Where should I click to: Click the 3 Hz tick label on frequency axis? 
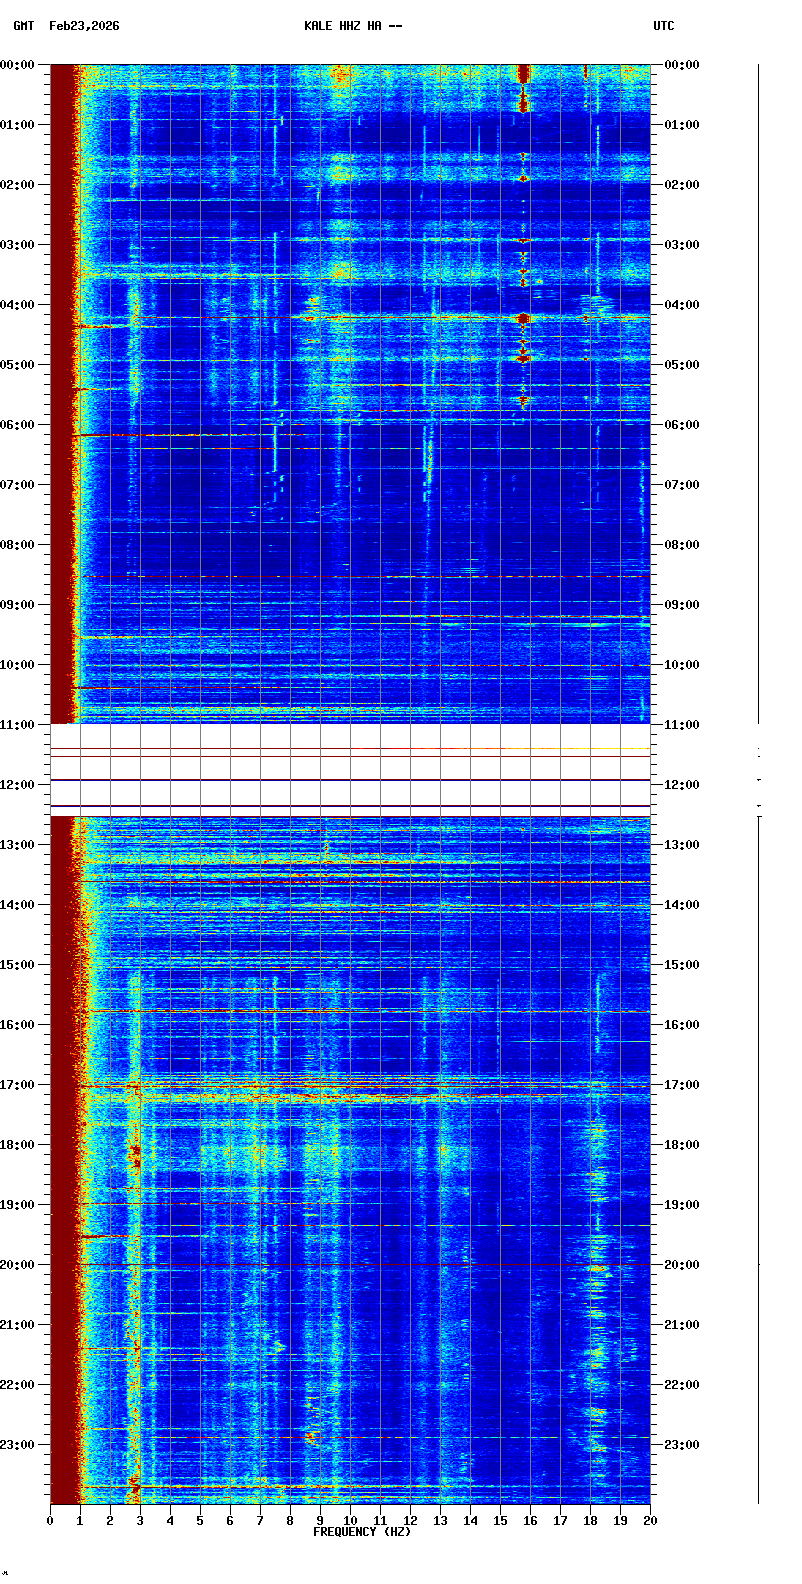tap(140, 1521)
